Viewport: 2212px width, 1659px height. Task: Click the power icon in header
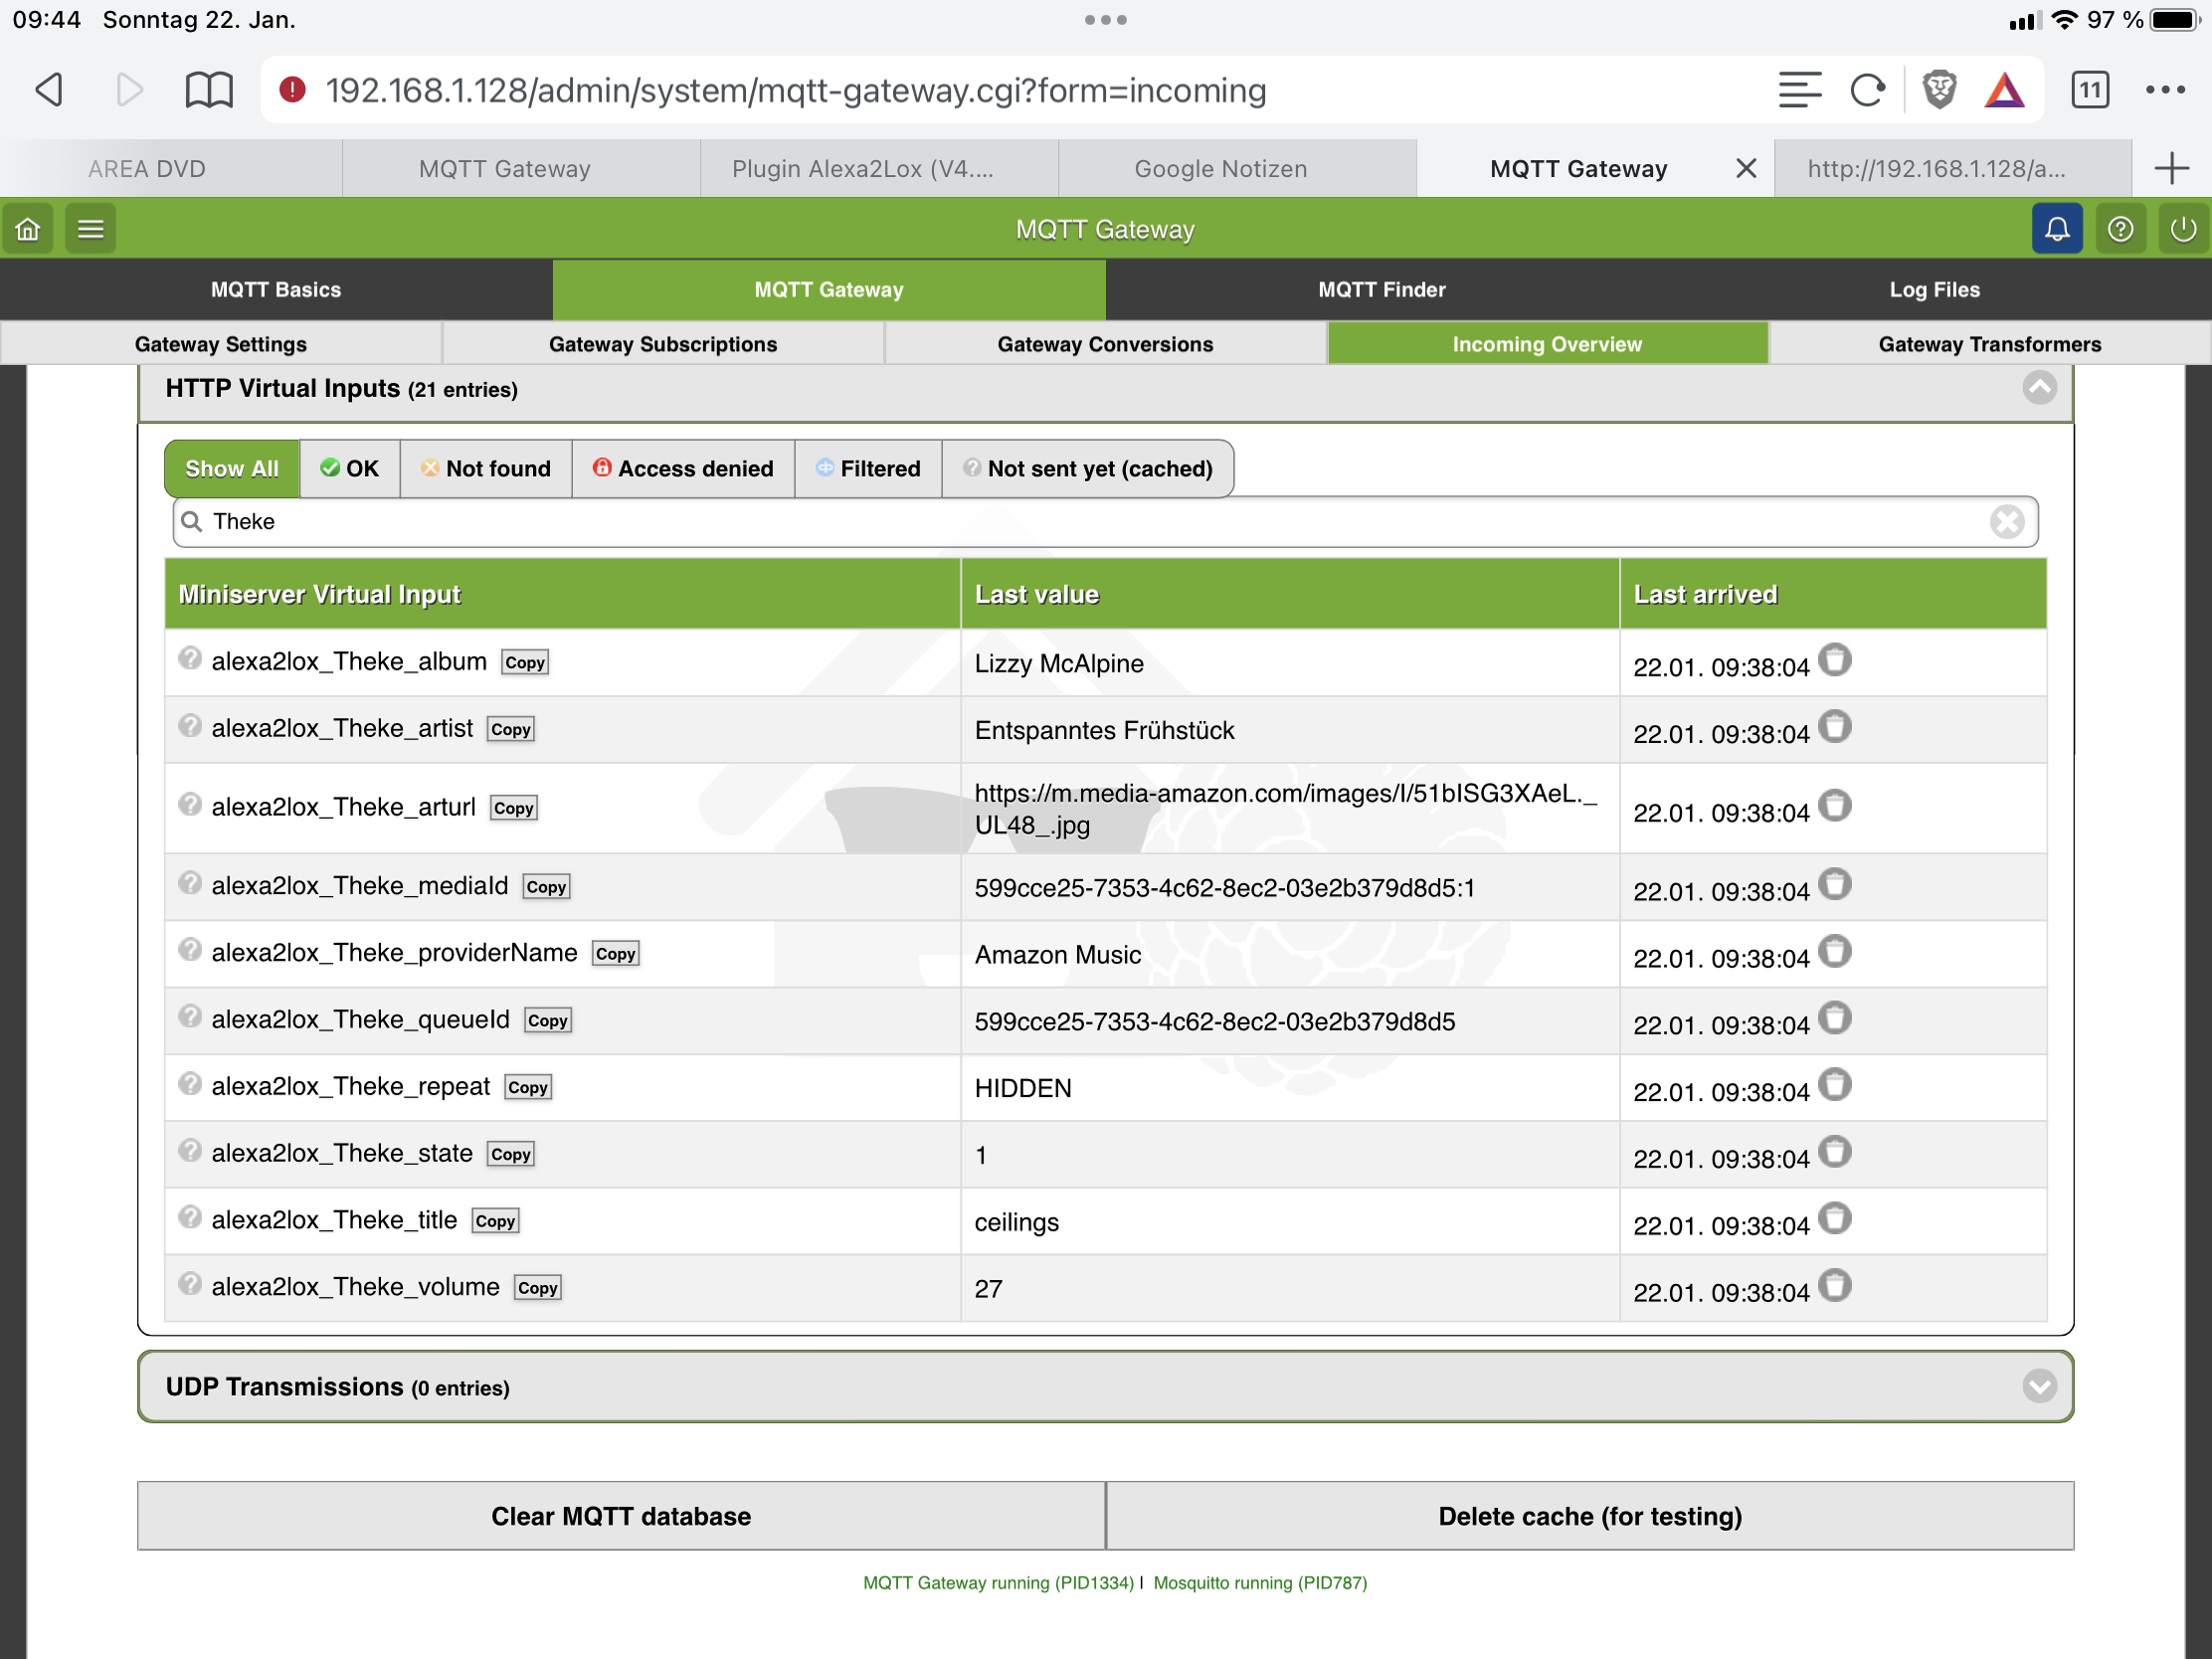[x=2183, y=229]
